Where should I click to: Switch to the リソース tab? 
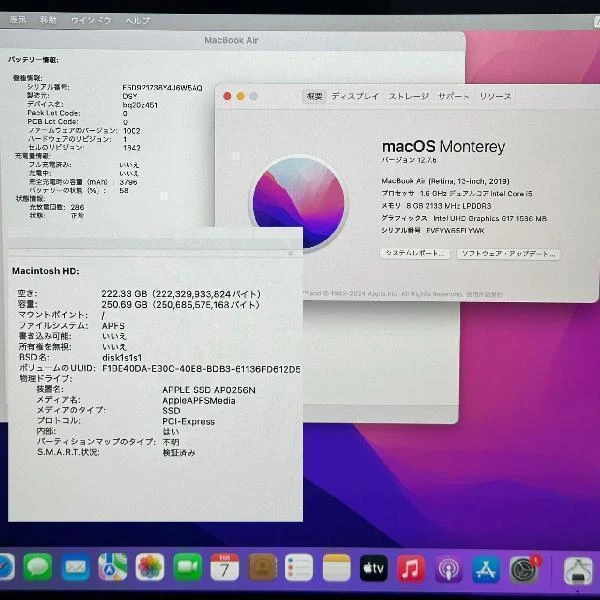click(495, 96)
